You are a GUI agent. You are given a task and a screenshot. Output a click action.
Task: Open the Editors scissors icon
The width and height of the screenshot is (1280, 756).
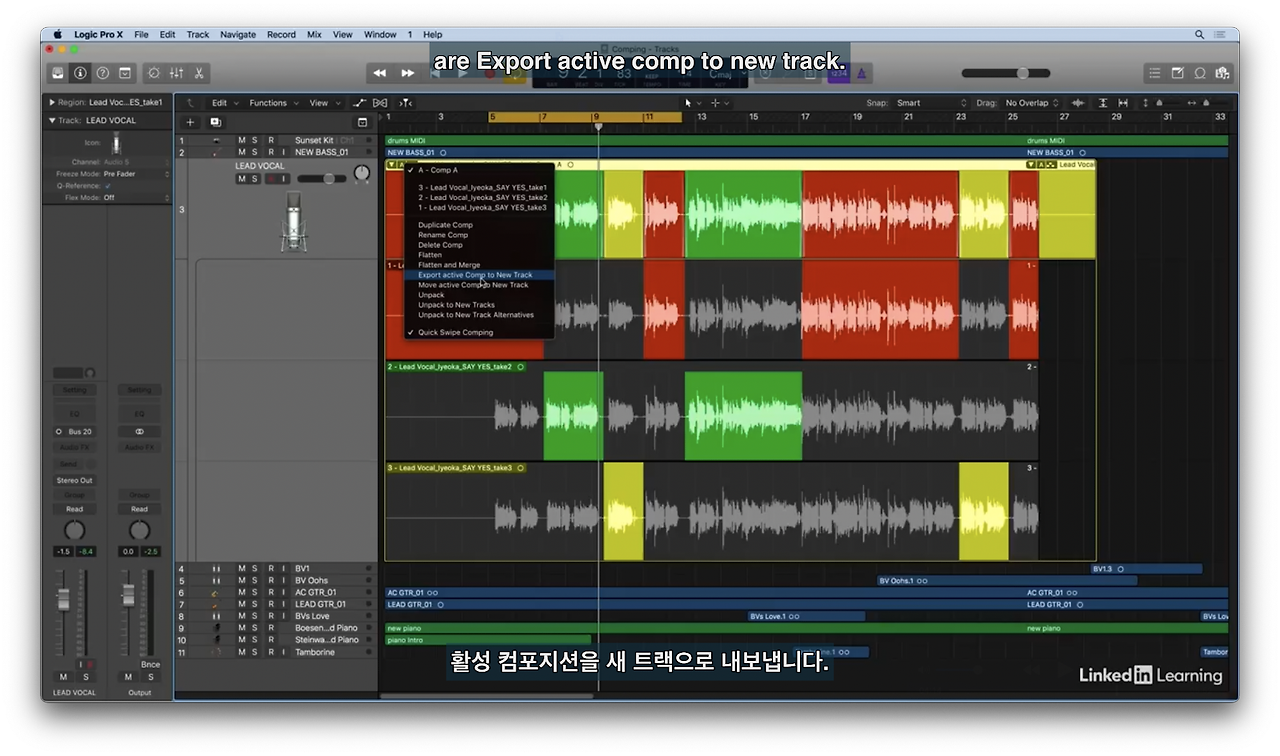pyautogui.click(x=199, y=73)
